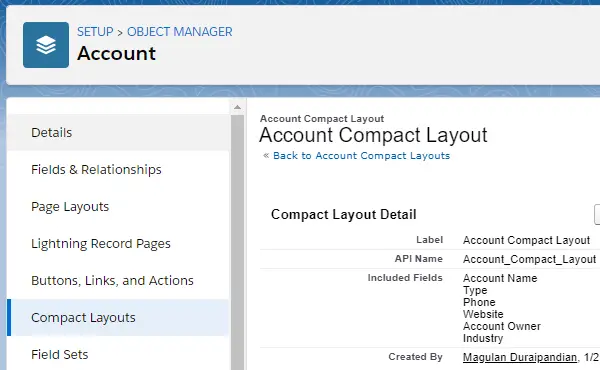Click the Type included field
The height and width of the screenshot is (370, 600).
pyautogui.click(x=475, y=290)
